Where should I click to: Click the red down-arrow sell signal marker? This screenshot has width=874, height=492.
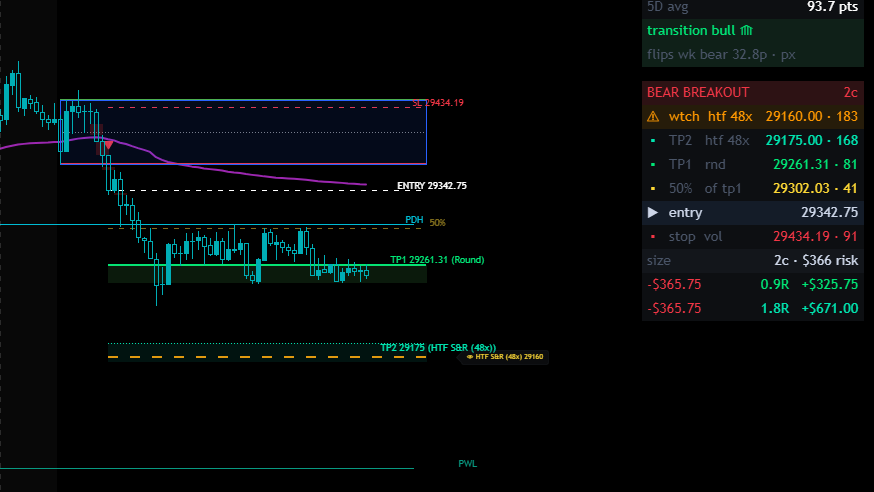(x=109, y=145)
